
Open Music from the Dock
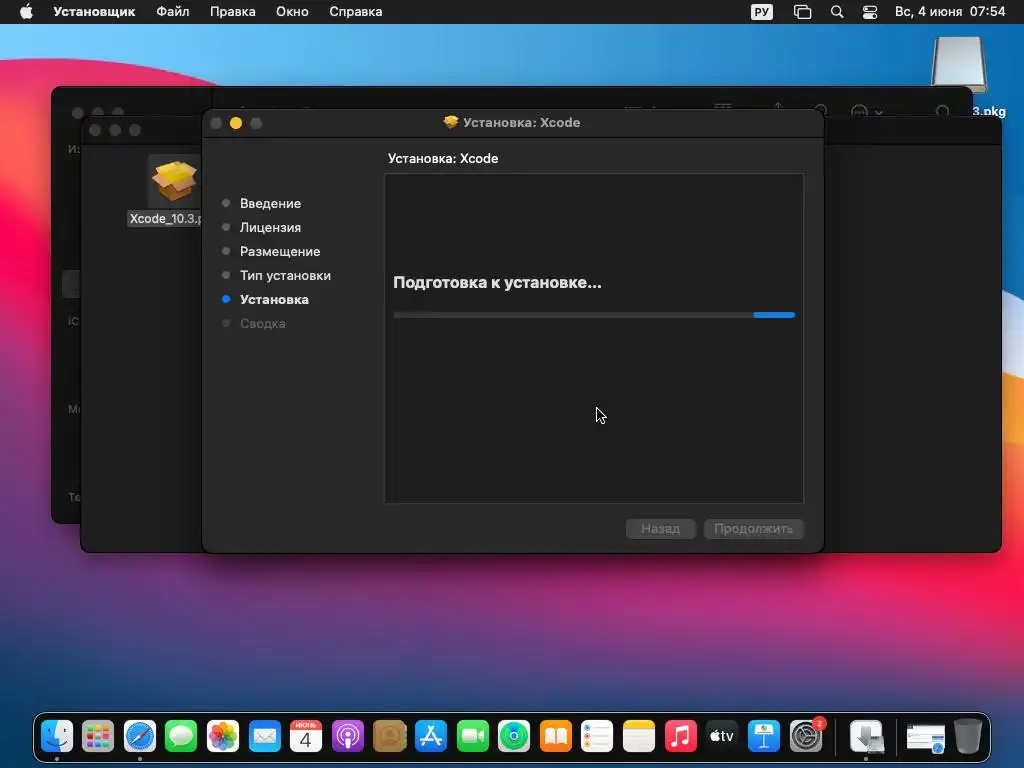680,737
